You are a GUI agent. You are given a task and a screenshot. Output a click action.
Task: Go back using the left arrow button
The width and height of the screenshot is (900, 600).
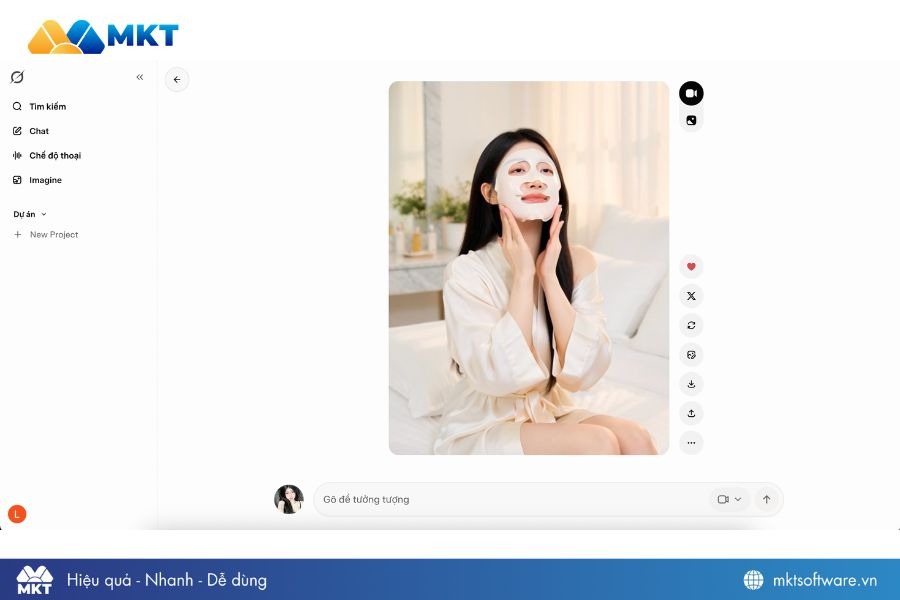pyautogui.click(x=177, y=80)
